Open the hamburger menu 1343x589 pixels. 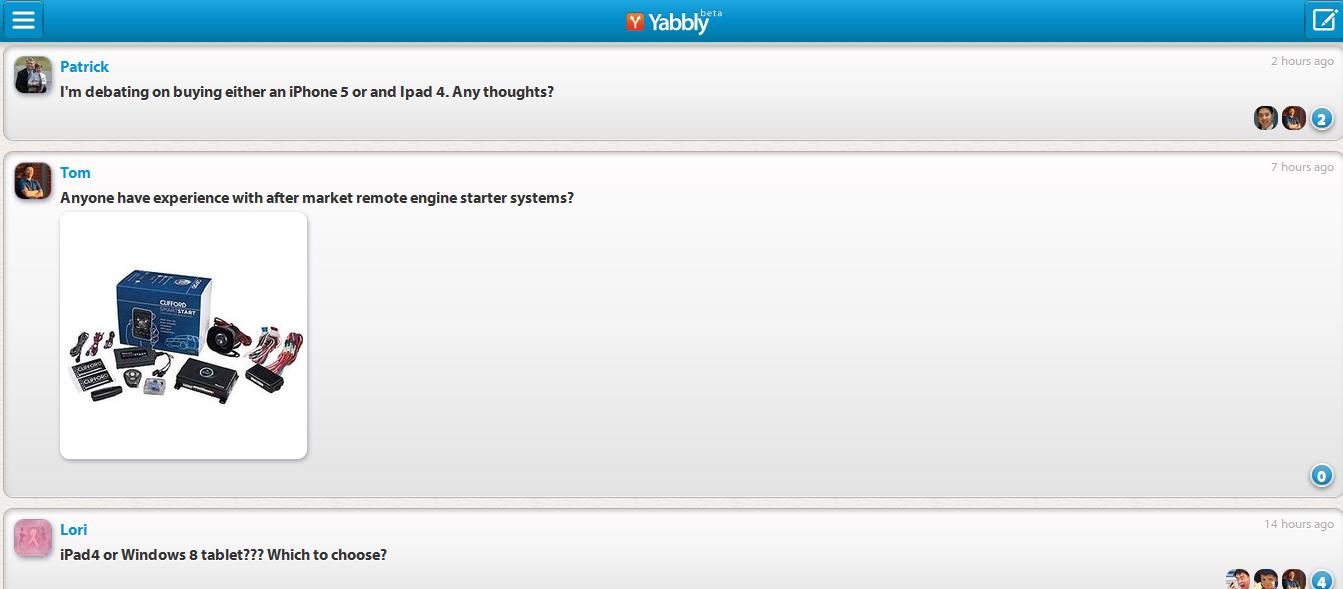[22, 20]
